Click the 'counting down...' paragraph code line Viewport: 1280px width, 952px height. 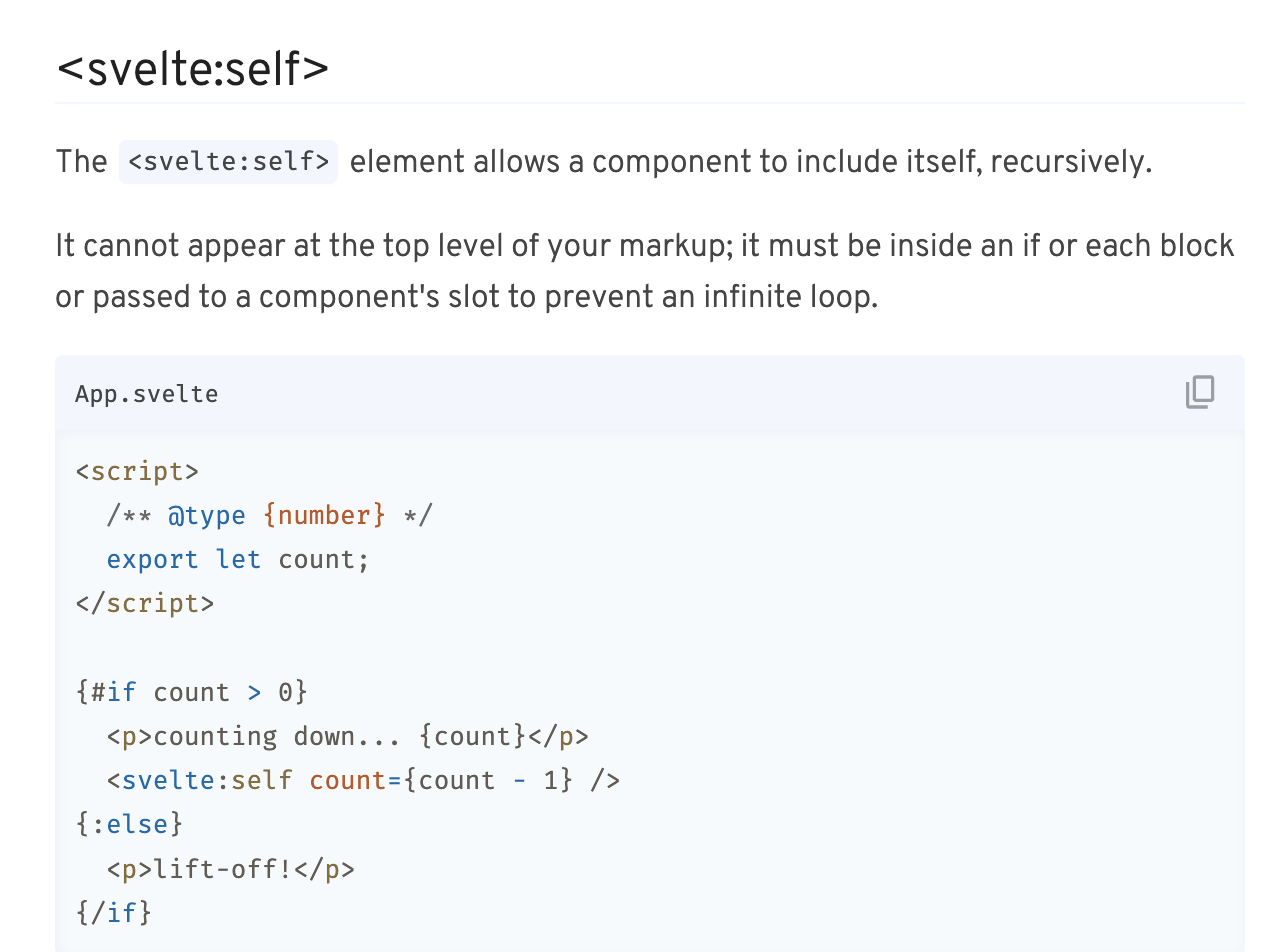pyautogui.click(x=347, y=736)
